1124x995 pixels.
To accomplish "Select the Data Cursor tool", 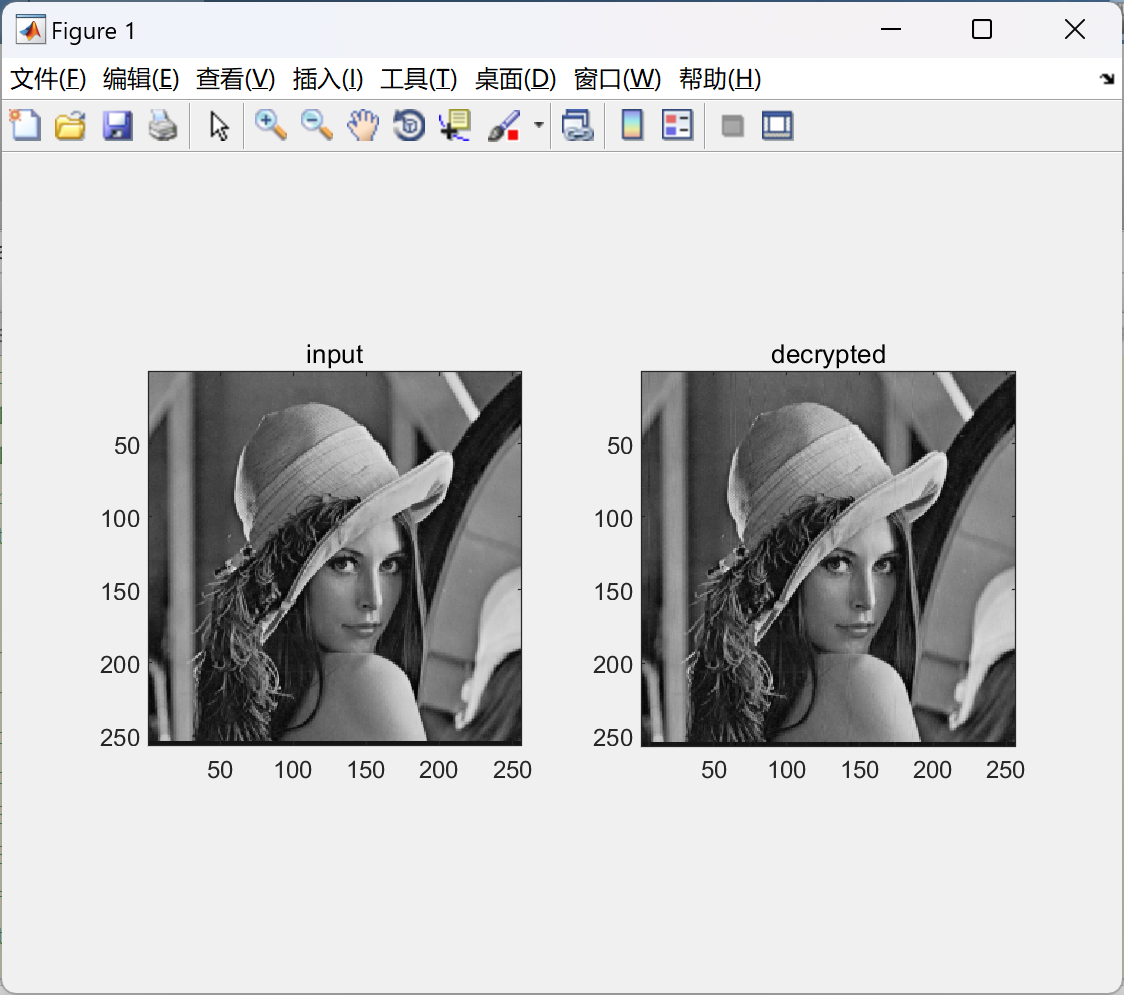I will point(455,125).
